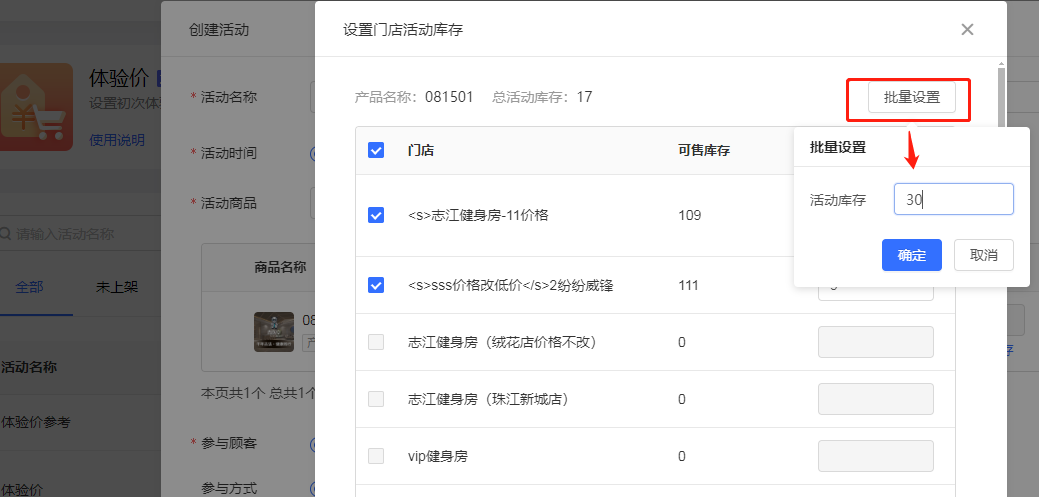1039x497 pixels.
Task: Switch to the 全部 tab
Action: click(x=29, y=287)
